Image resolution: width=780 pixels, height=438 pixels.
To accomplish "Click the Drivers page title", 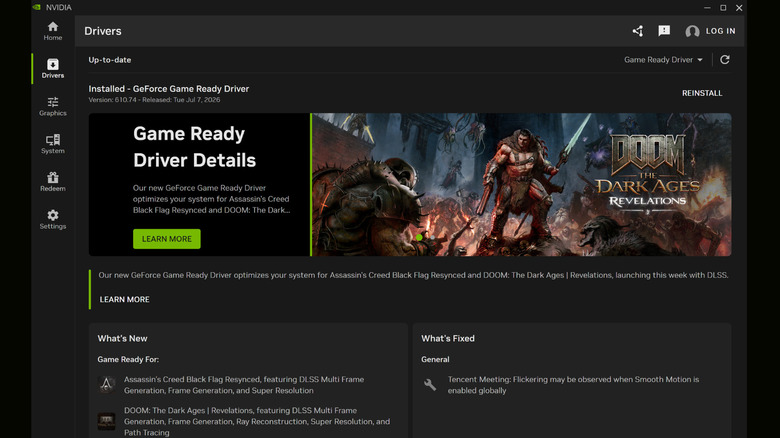I will pos(103,31).
